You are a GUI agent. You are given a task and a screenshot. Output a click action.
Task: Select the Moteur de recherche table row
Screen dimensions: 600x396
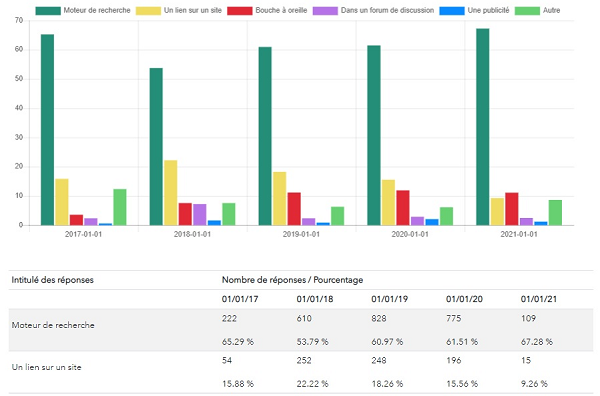(301, 330)
